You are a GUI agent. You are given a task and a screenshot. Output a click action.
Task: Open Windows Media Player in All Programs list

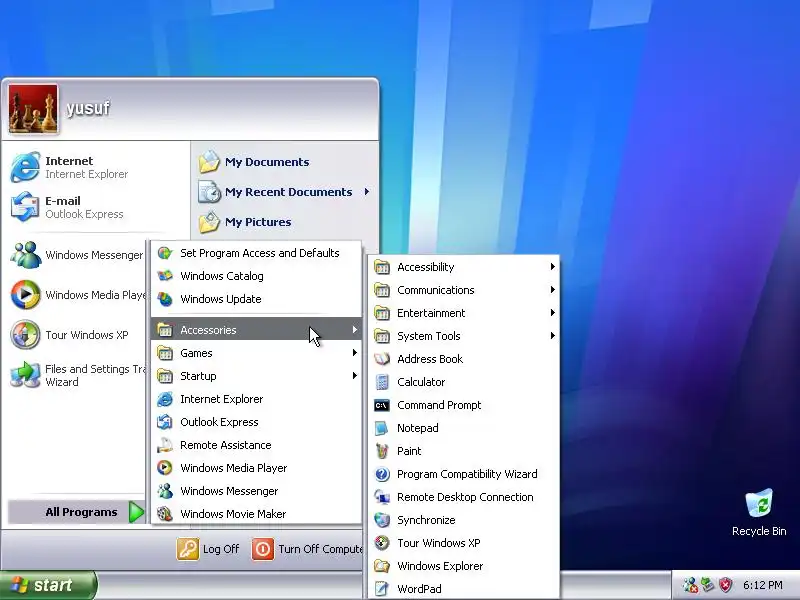[x=257, y=468]
